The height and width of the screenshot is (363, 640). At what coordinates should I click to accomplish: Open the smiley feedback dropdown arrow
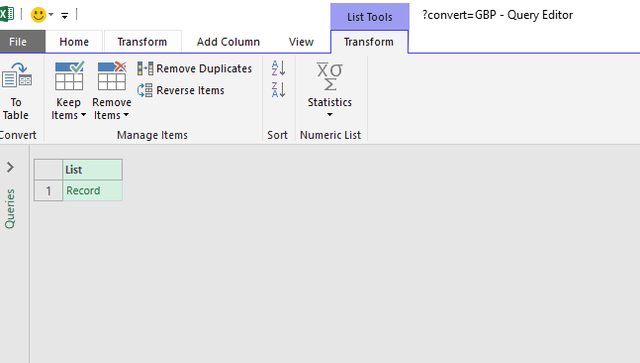tap(51, 15)
